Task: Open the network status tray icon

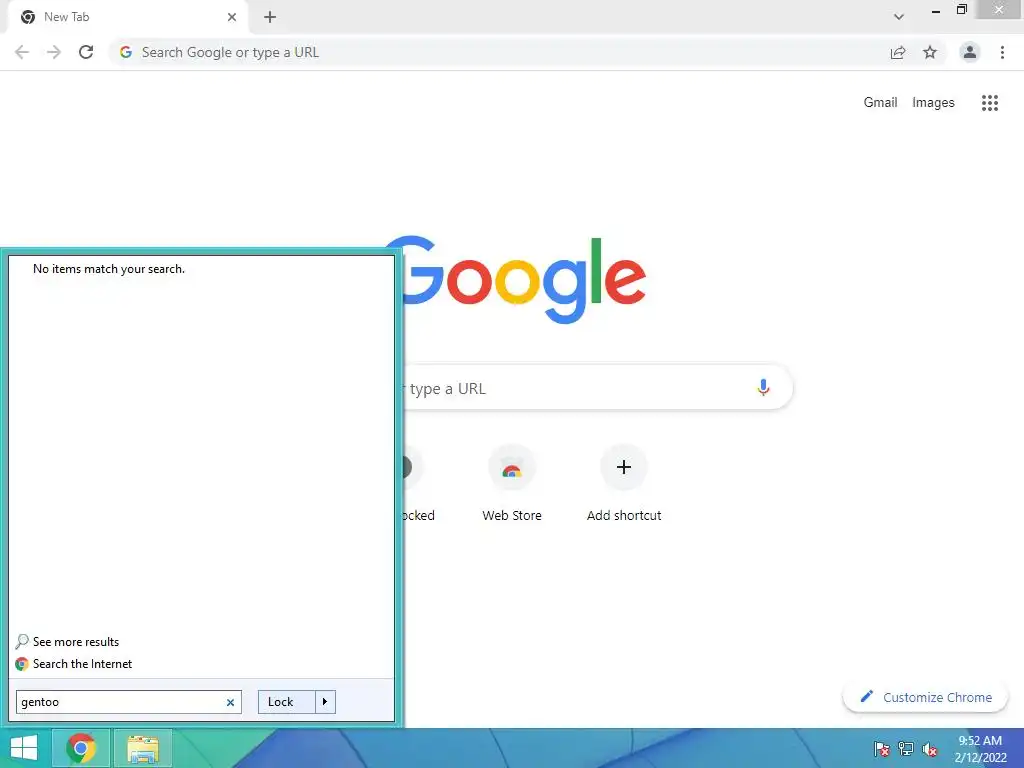Action: [x=906, y=748]
